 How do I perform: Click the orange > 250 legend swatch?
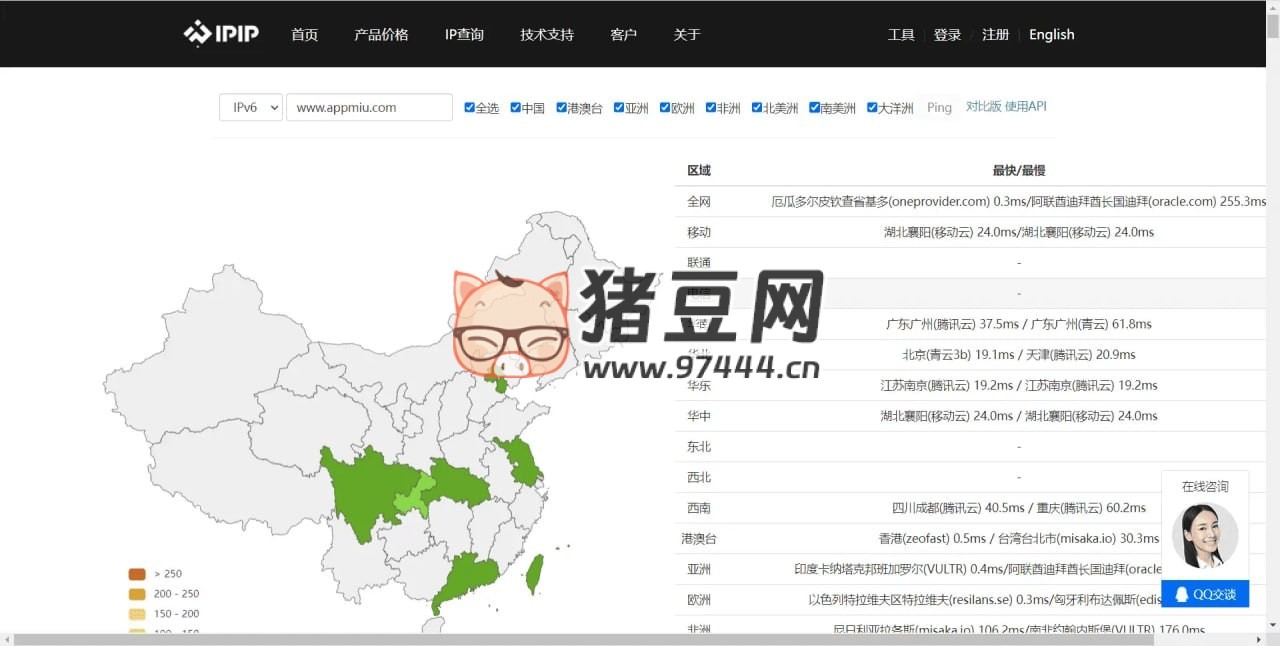[136, 574]
